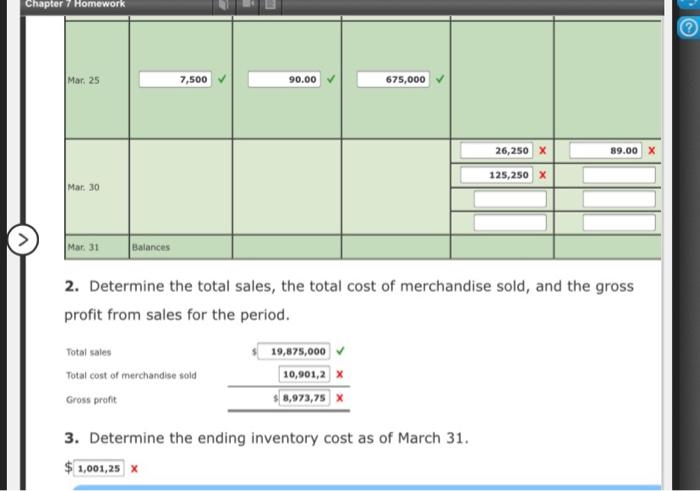Click the Total sales field 19,875,000
700x491 pixels.
click(x=294, y=351)
